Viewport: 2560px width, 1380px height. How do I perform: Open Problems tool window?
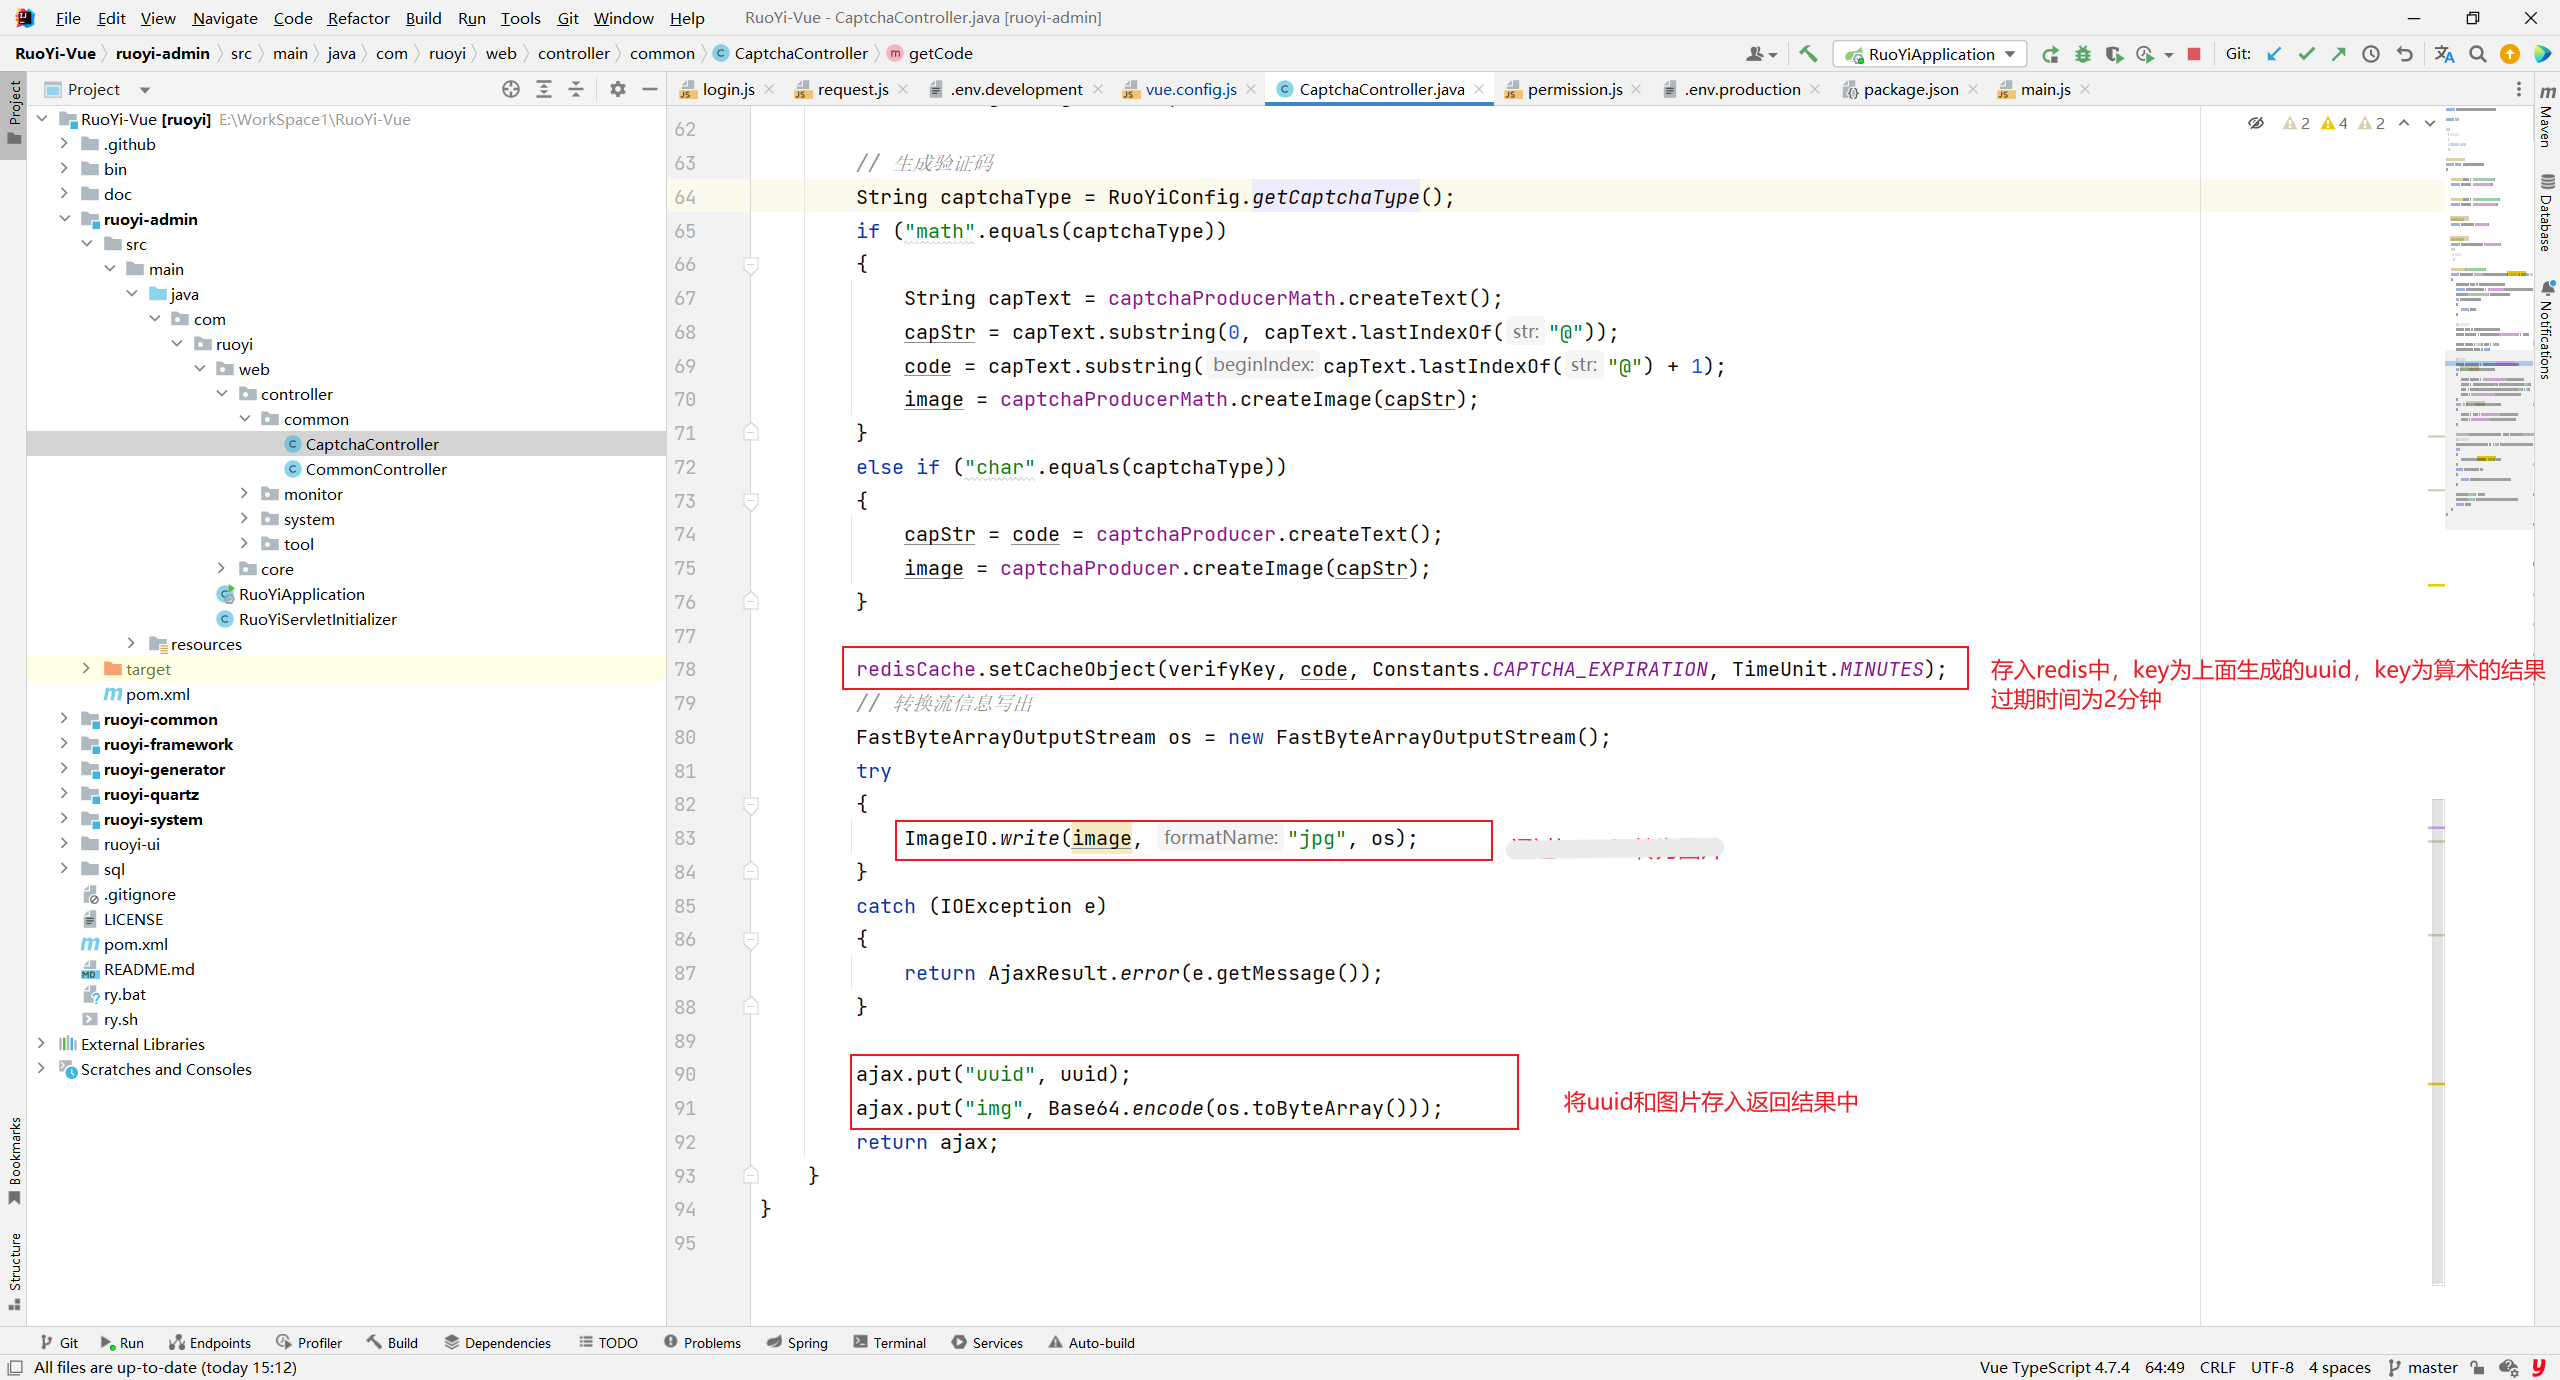[x=702, y=1343]
